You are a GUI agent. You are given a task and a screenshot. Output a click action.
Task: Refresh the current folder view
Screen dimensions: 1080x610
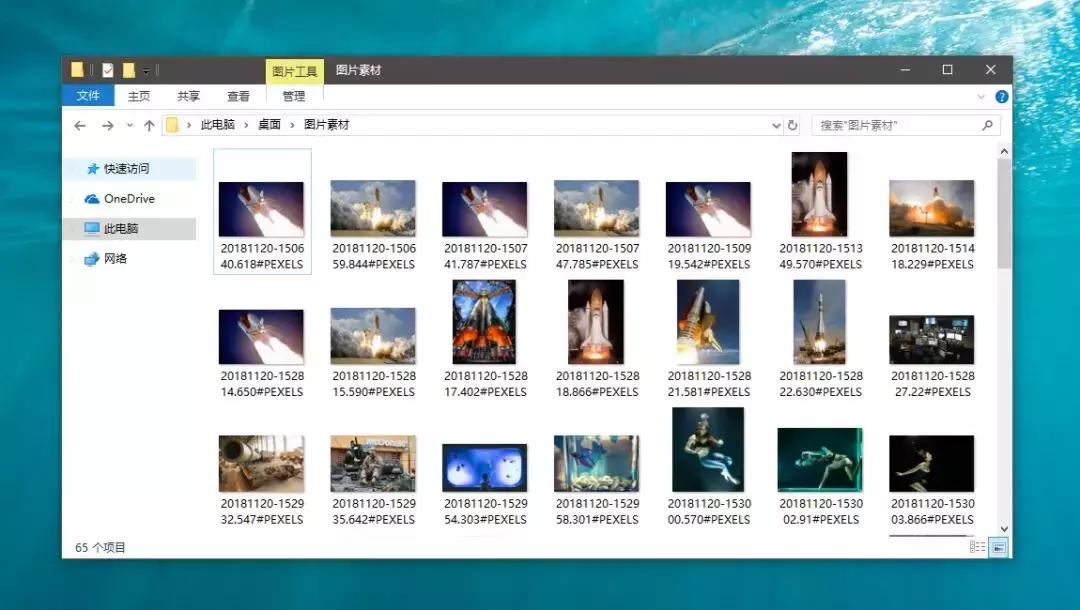(x=793, y=126)
